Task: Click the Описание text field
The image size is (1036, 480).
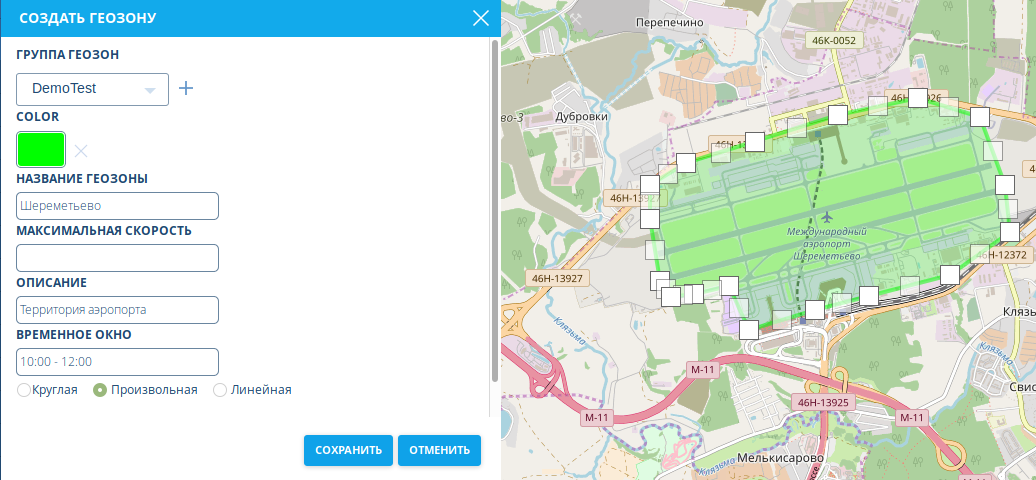Action: (117, 310)
